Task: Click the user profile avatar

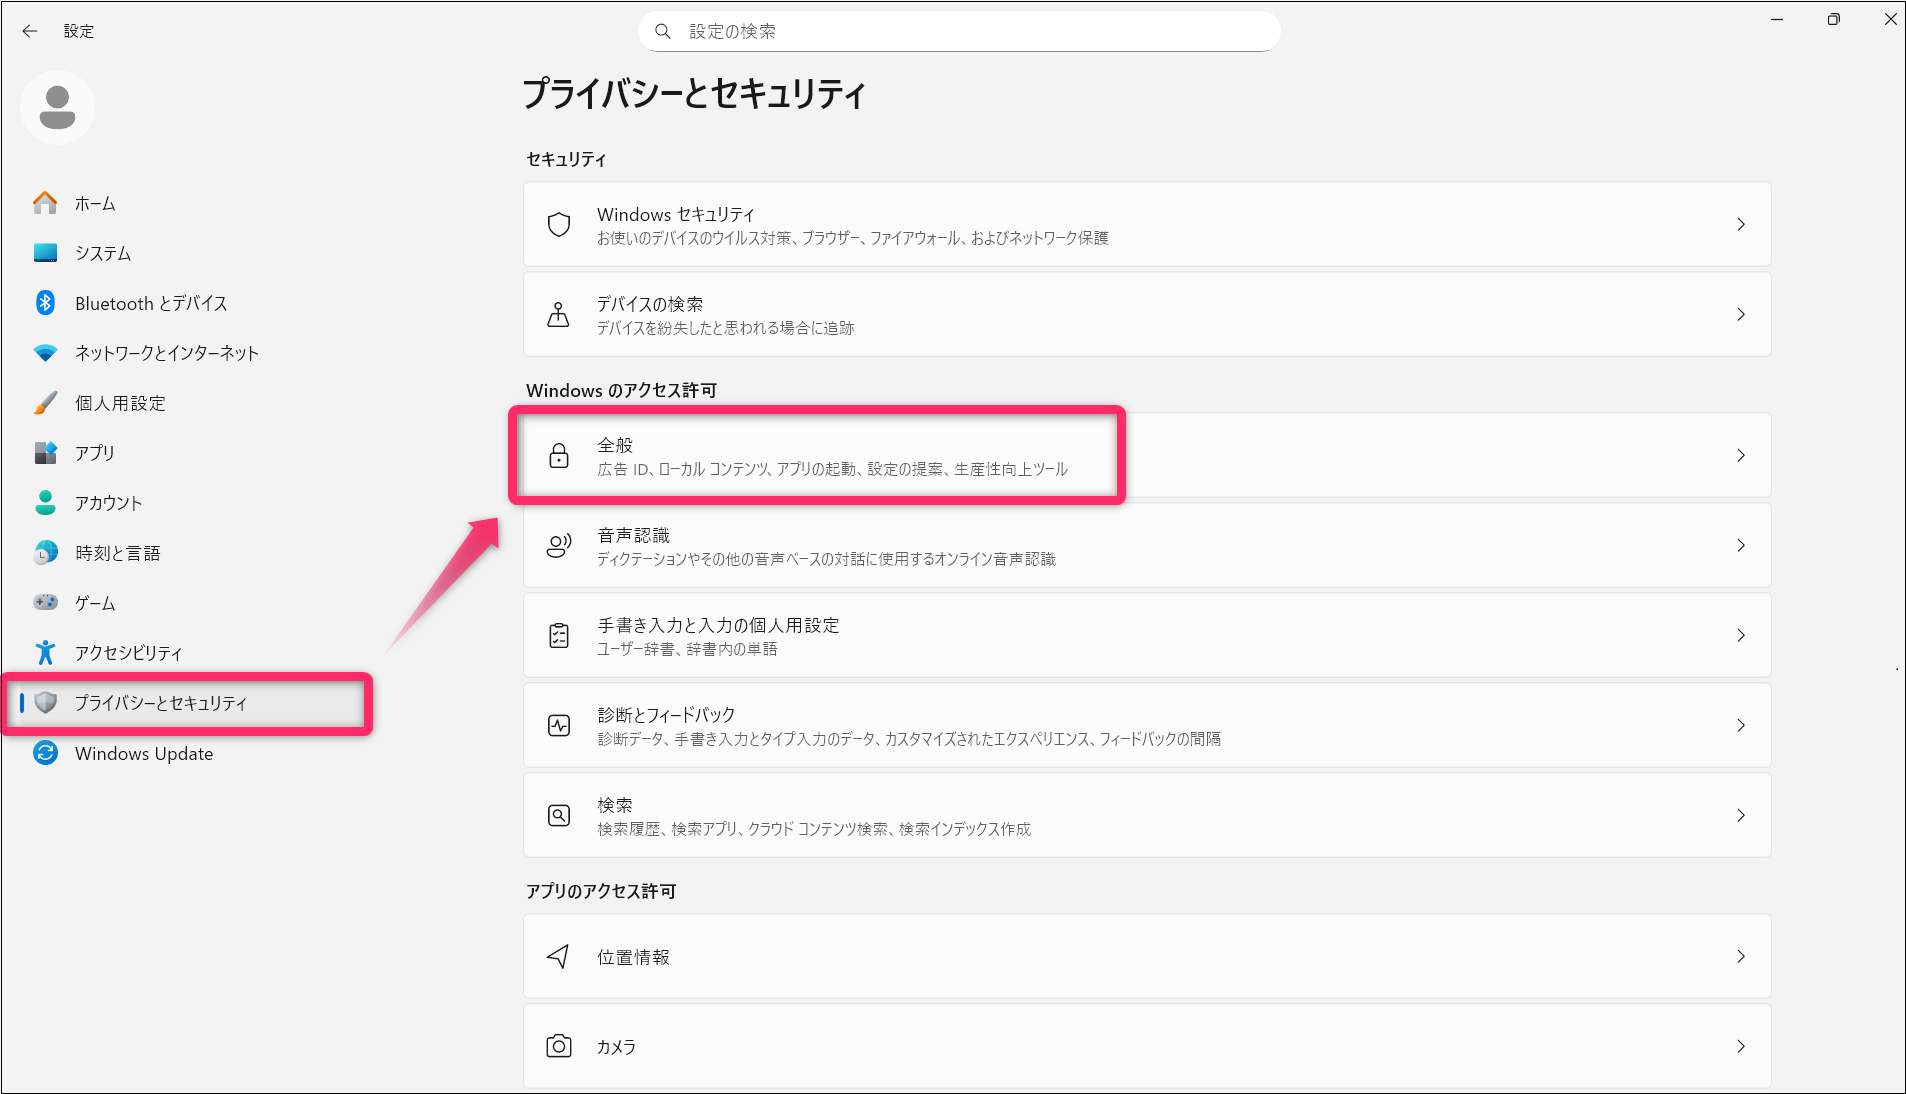Action: tap(57, 107)
